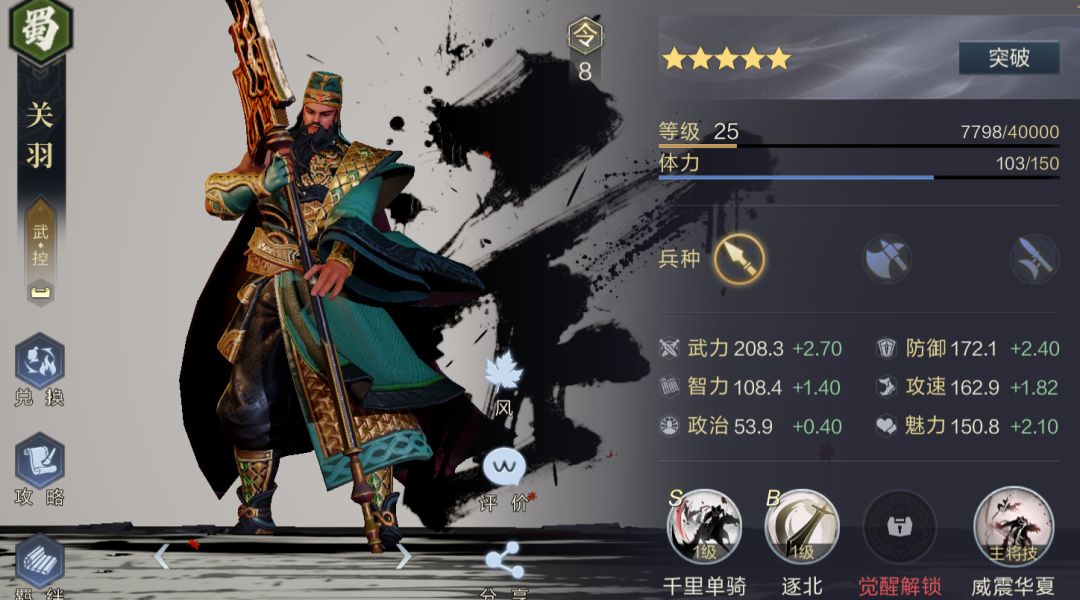Select the halberd troop type
Image resolution: width=1080 pixels, height=600 pixels.
pos(1035,259)
